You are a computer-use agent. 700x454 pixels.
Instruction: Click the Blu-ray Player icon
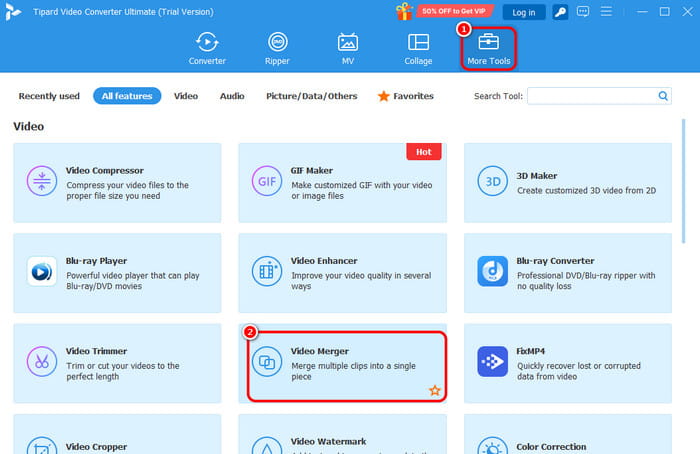(42, 271)
